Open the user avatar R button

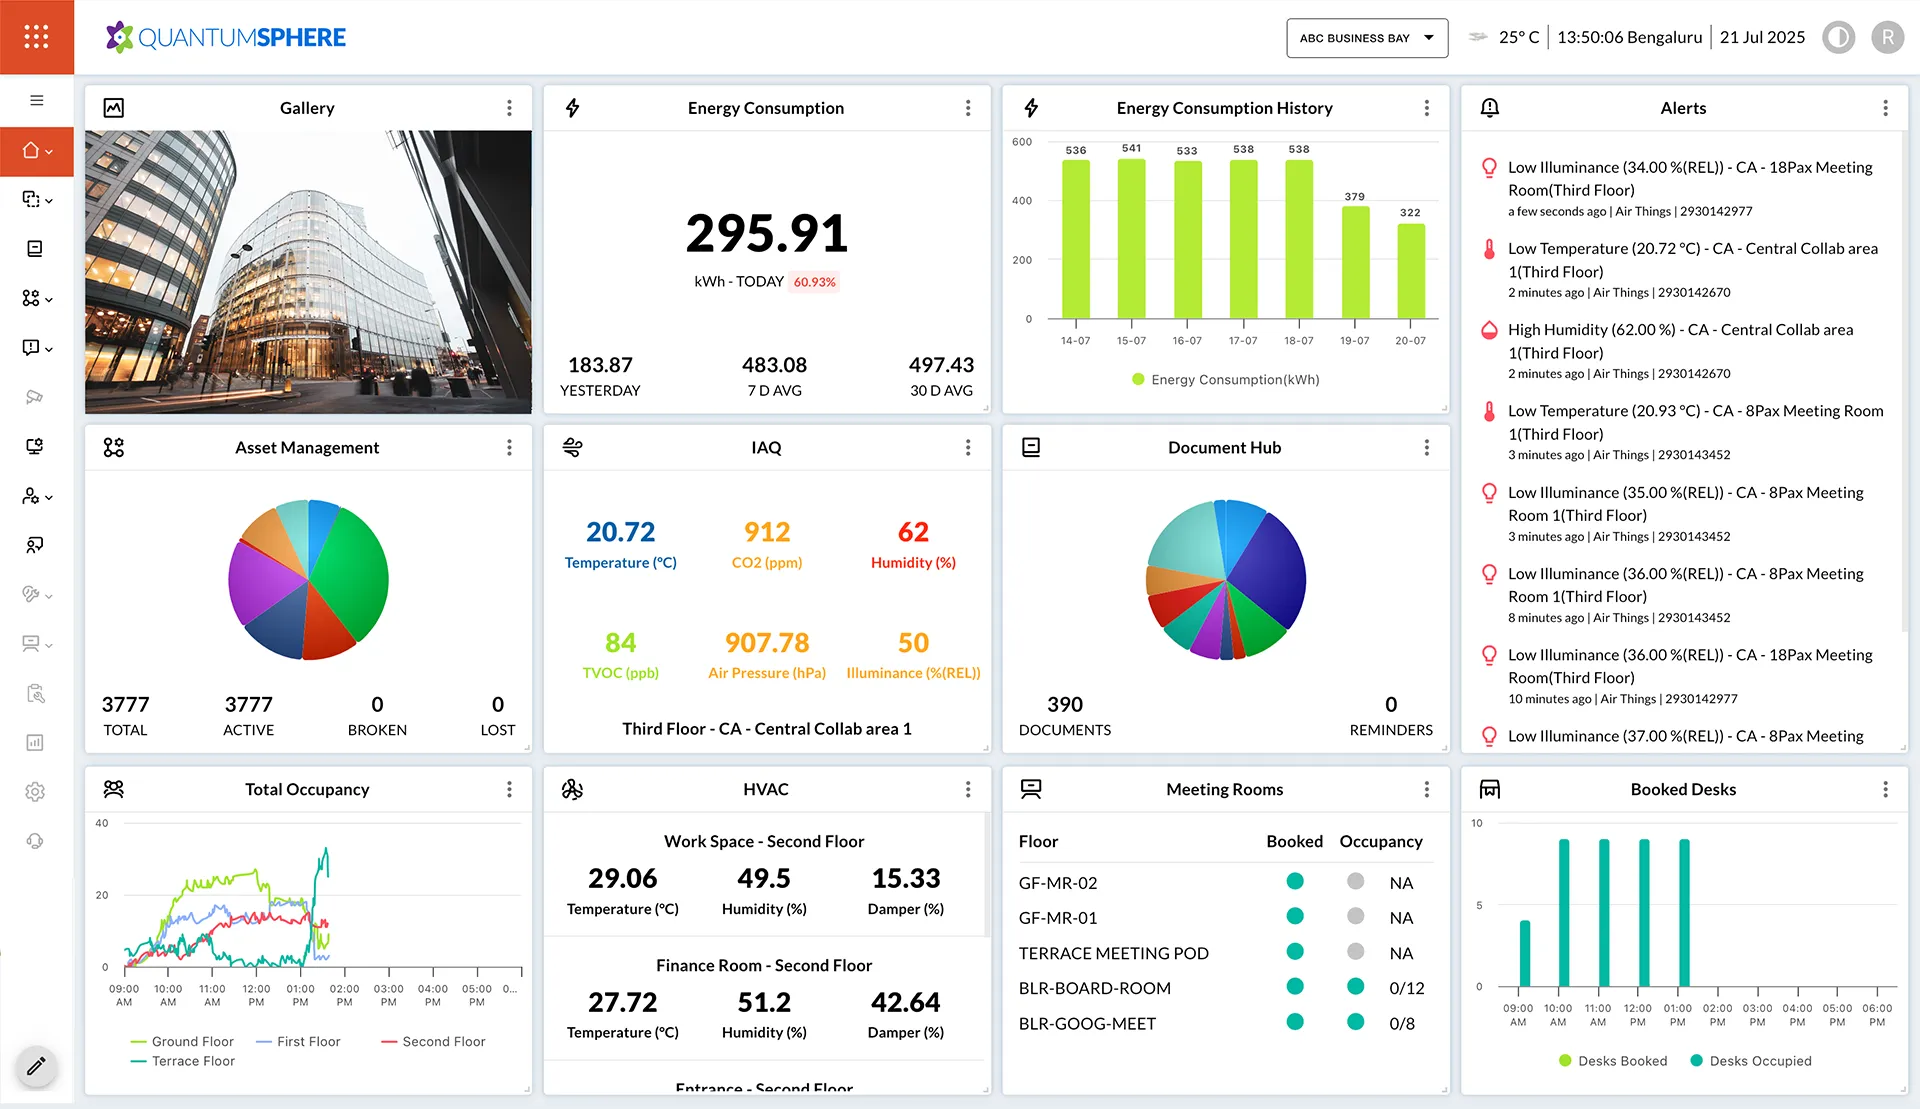(x=1887, y=38)
